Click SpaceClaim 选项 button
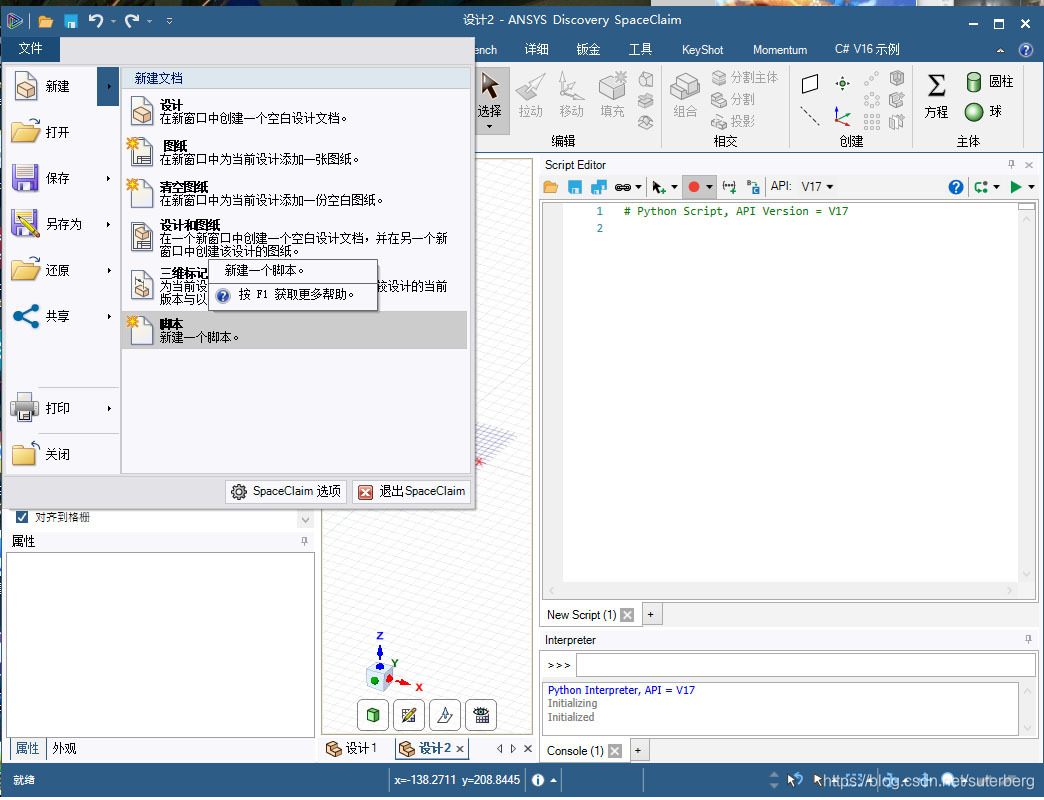This screenshot has height=800, width=1044. (x=286, y=491)
